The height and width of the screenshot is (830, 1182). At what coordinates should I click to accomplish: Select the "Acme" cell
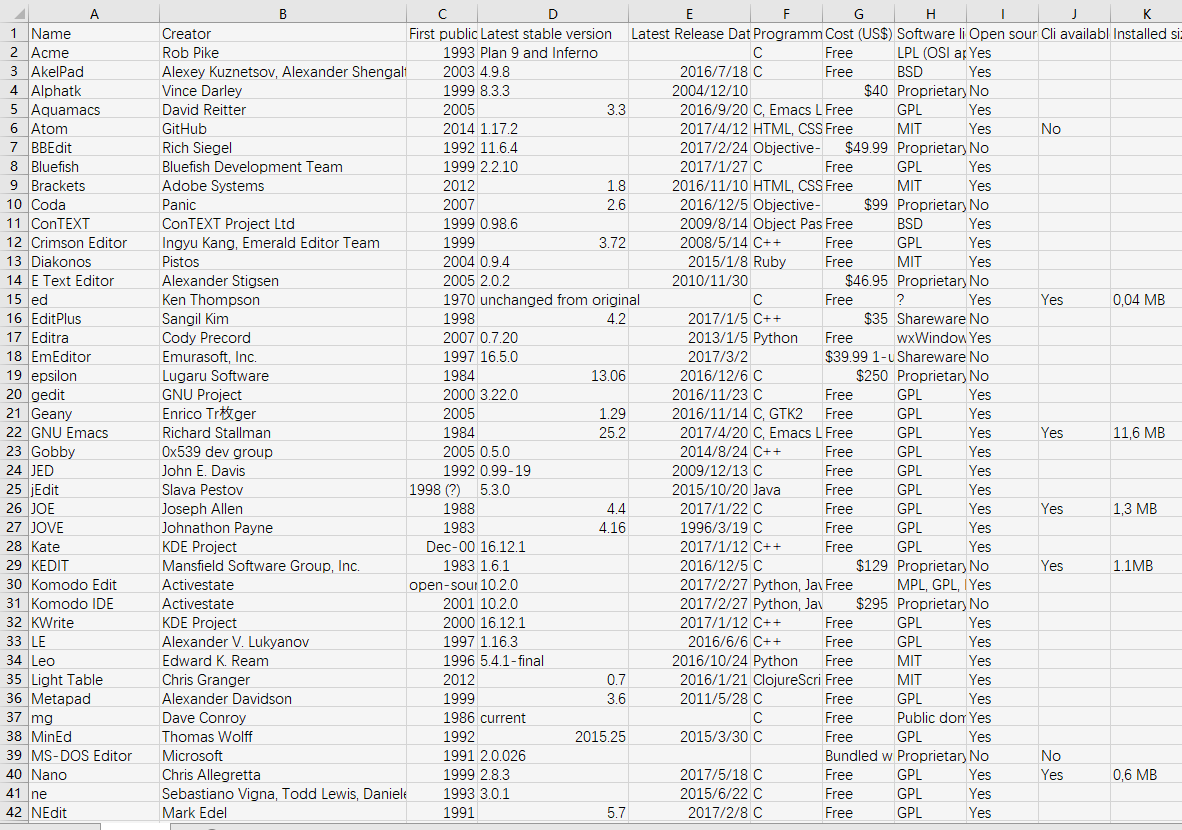coord(93,53)
